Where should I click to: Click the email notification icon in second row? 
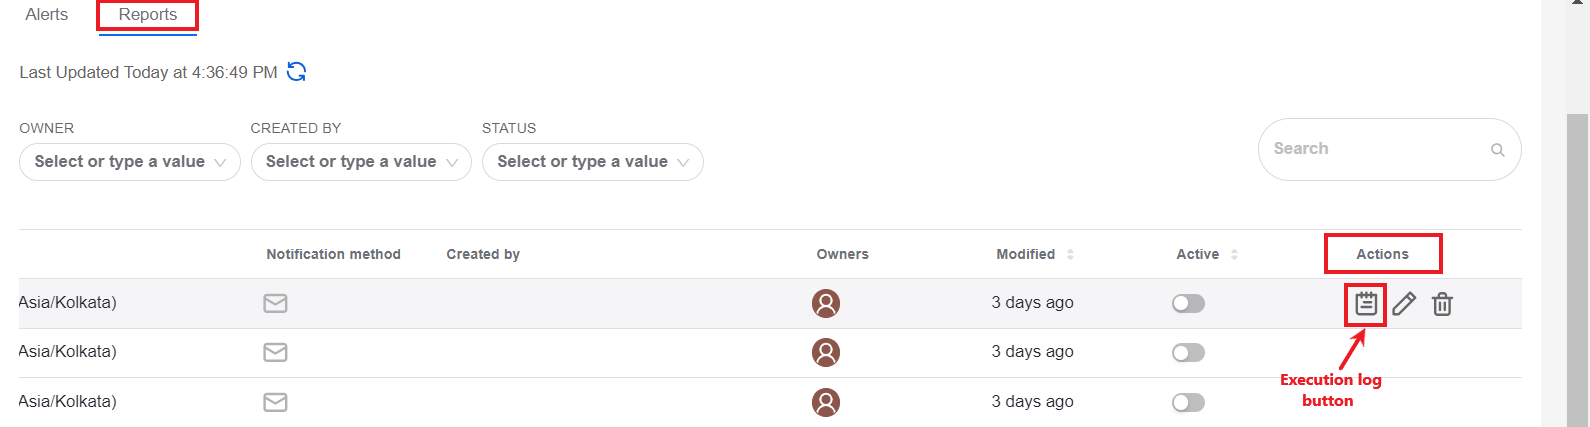point(275,352)
